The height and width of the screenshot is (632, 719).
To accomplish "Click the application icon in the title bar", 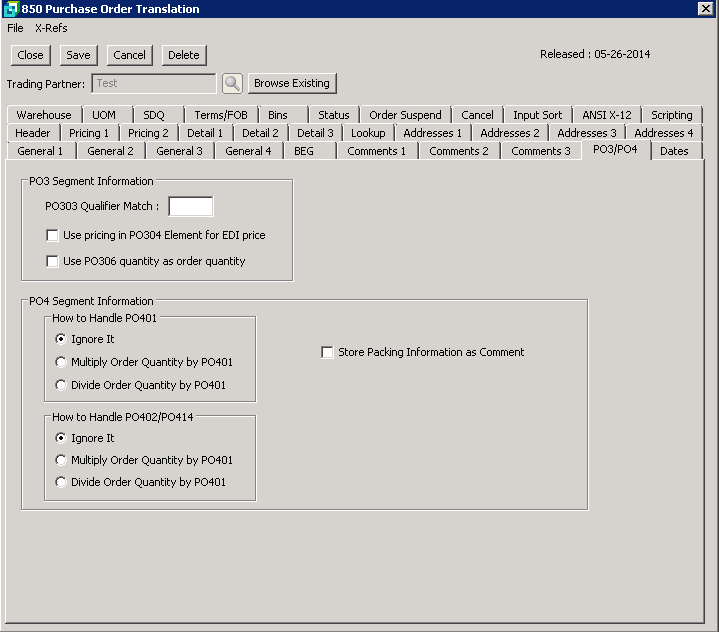I will coord(11,9).
